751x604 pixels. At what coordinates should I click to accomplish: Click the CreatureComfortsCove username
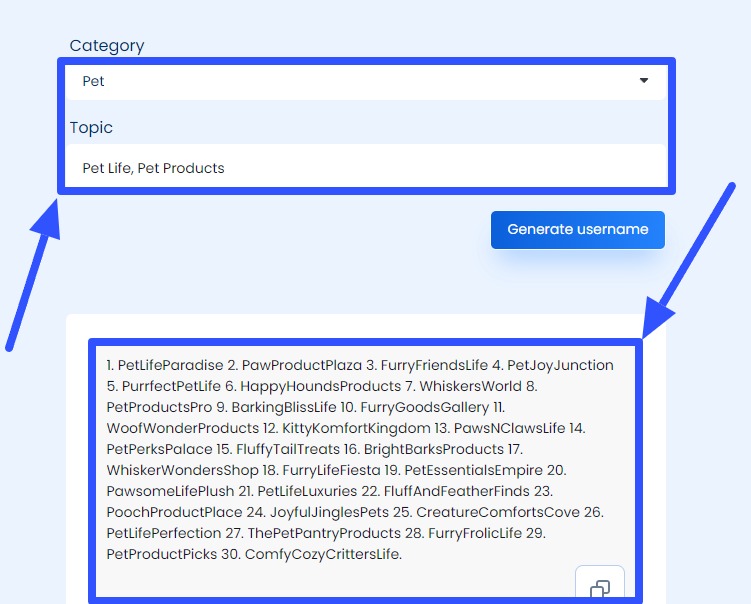click(498, 512)
